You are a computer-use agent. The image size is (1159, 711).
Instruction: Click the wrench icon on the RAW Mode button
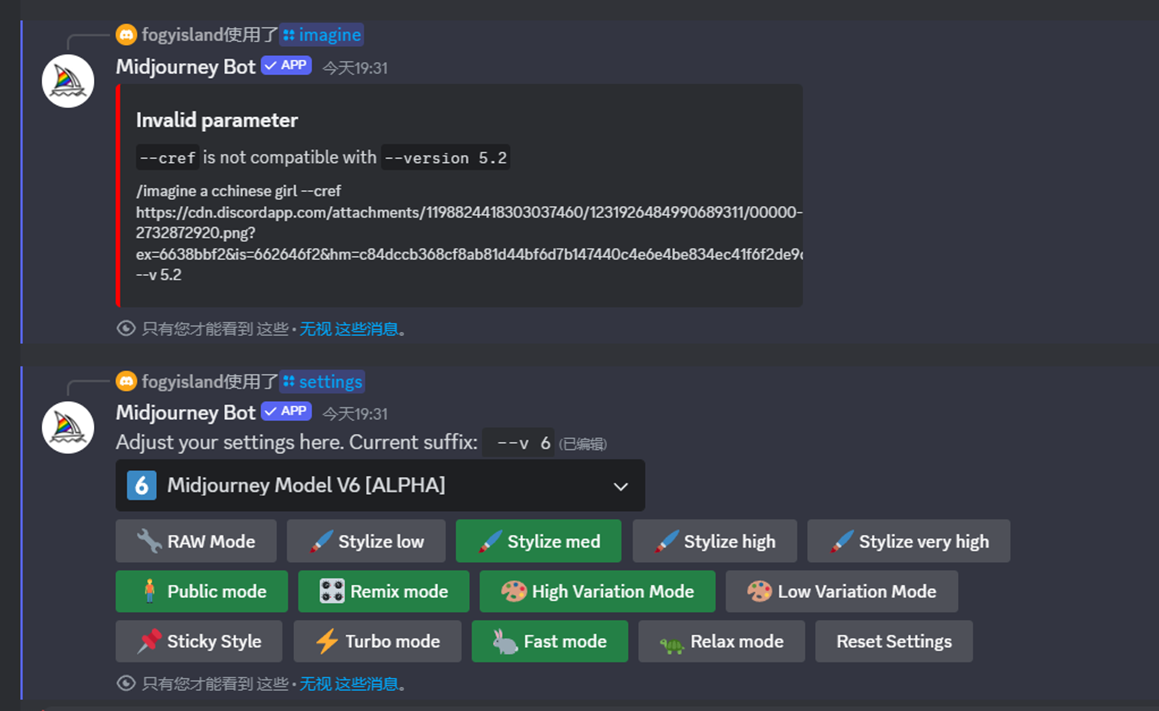[149, 541]
